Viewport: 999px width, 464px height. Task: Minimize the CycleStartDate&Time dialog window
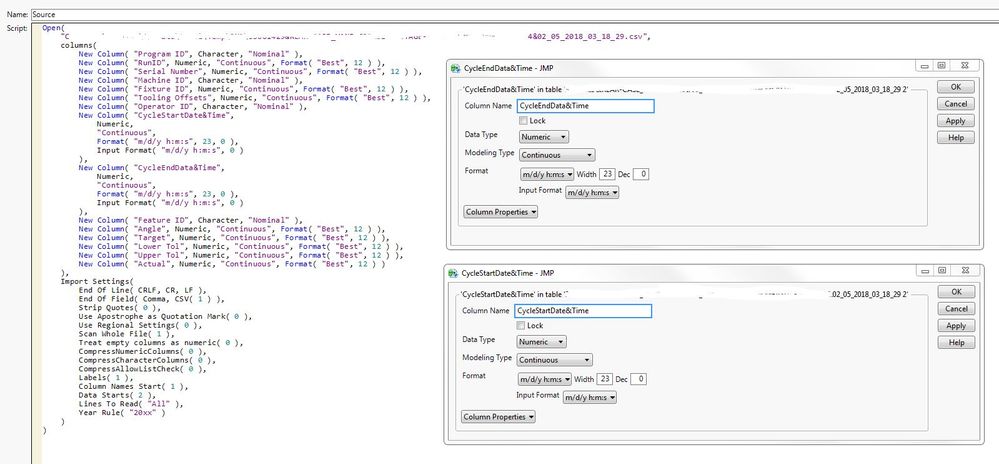coord(926,270)
